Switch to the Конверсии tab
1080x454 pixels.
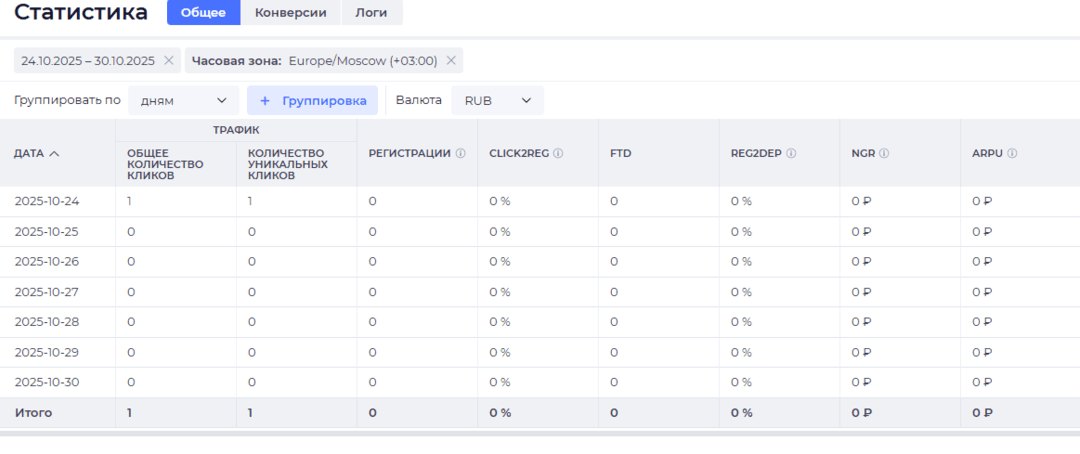[290, 13]
